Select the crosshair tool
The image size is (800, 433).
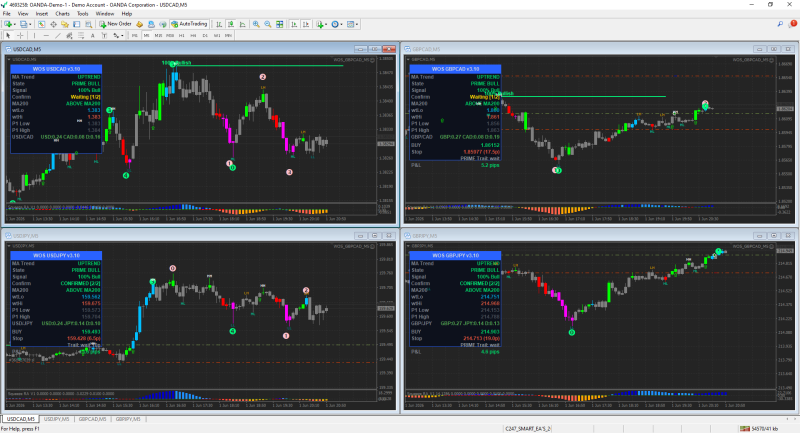(20, 36)
